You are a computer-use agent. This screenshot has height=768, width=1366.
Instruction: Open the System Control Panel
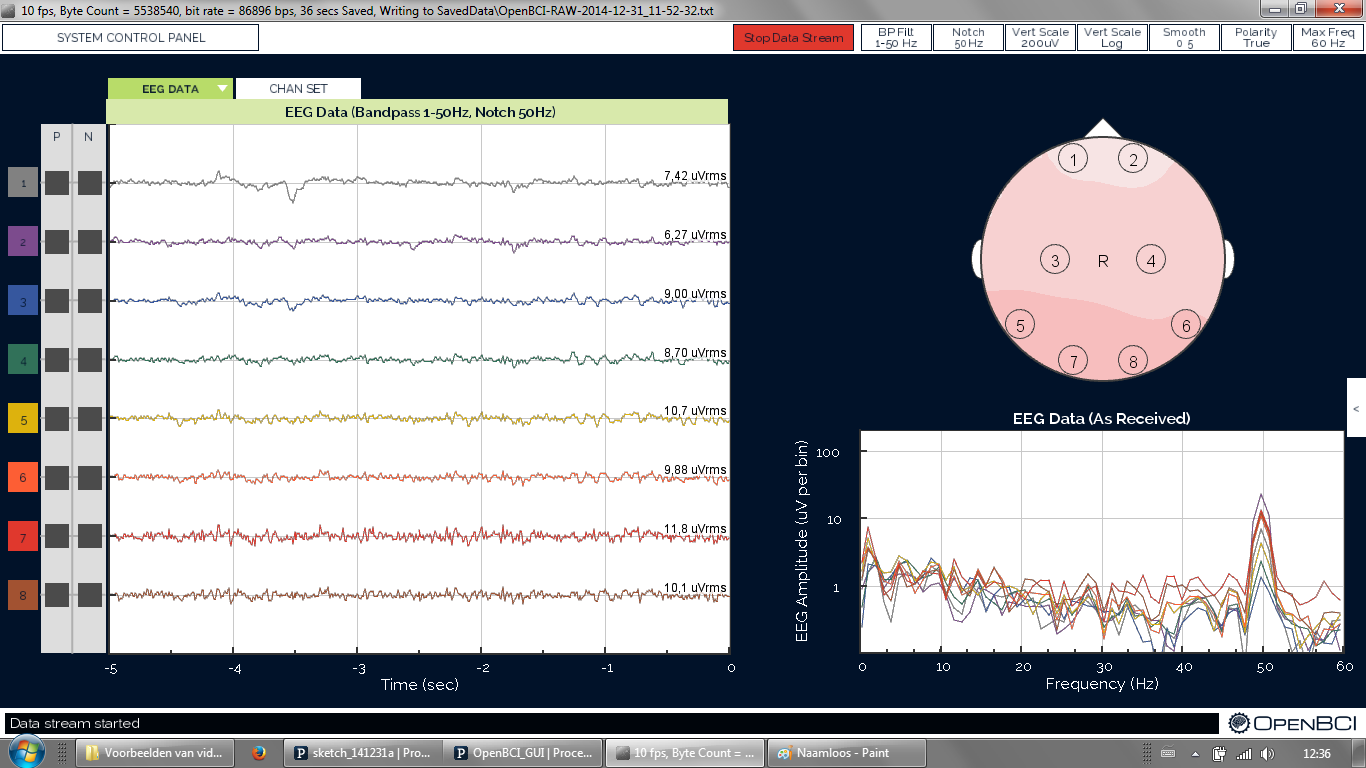pos(131,37)
